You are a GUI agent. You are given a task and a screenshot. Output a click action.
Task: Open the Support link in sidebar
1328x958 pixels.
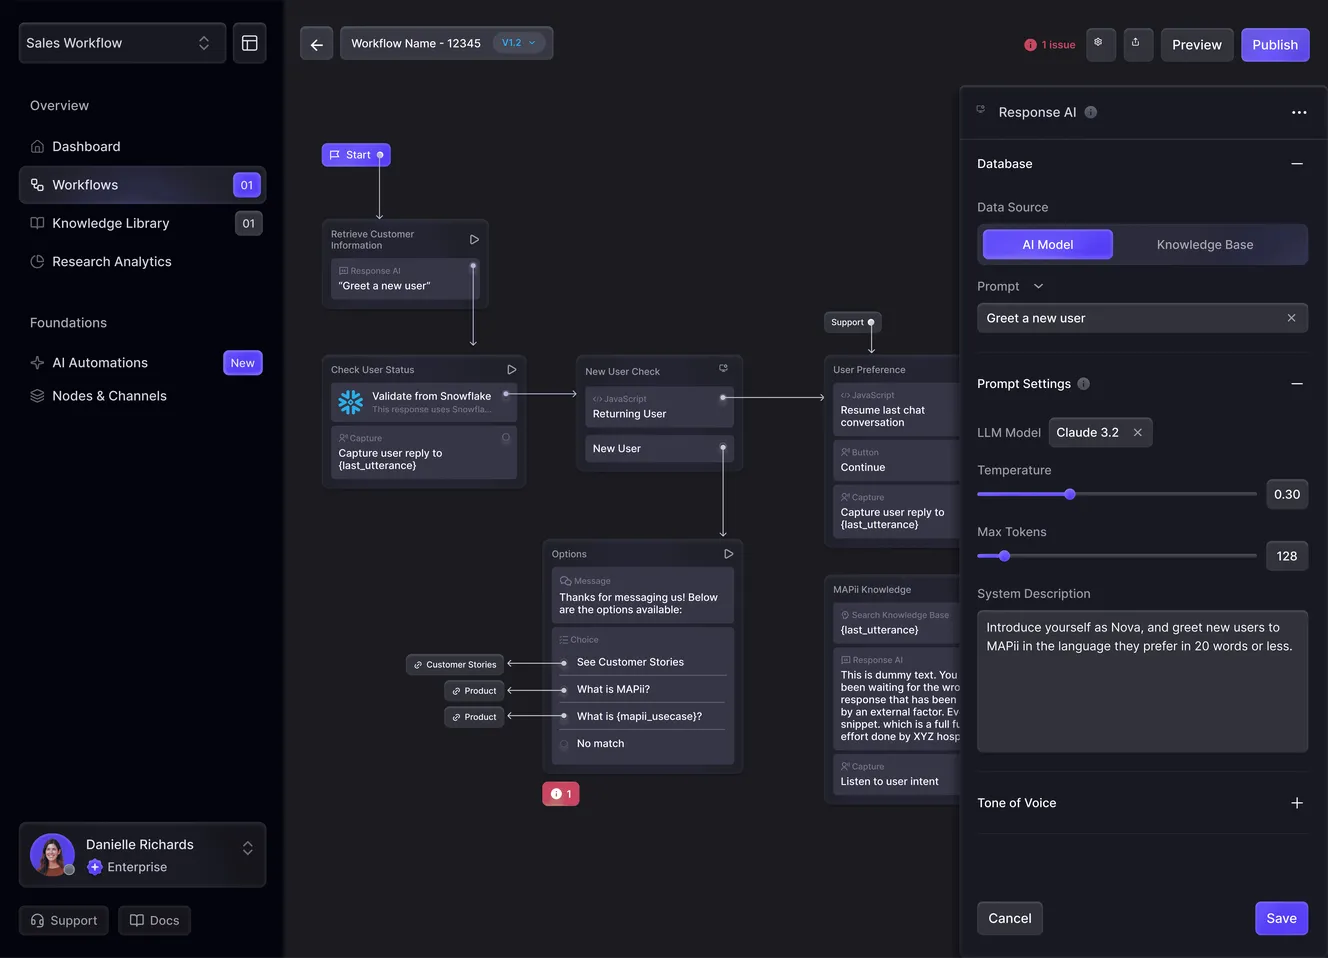point(64,921)
